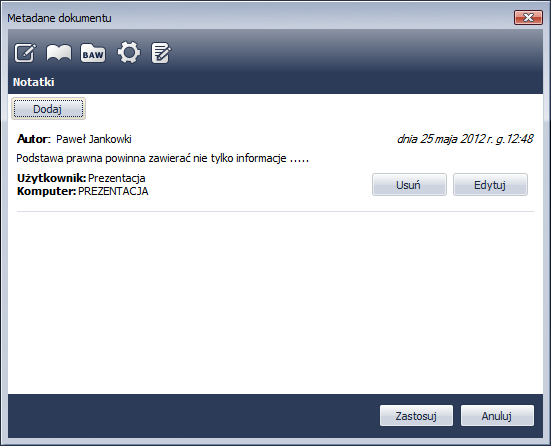The height and width of the screenshot is (446, 551).
Task: Open the BAW folder icon
Action: 93,53
